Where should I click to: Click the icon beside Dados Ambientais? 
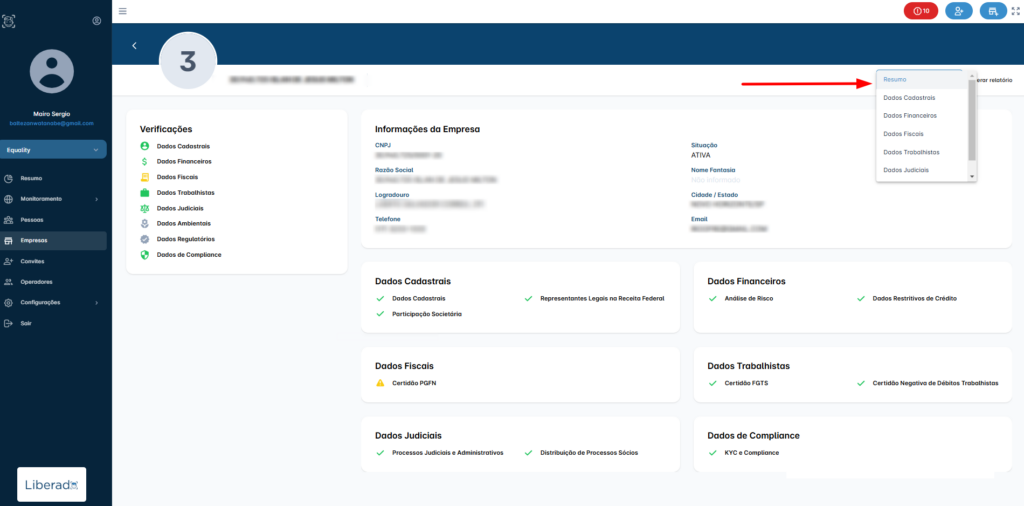[145, 223]
